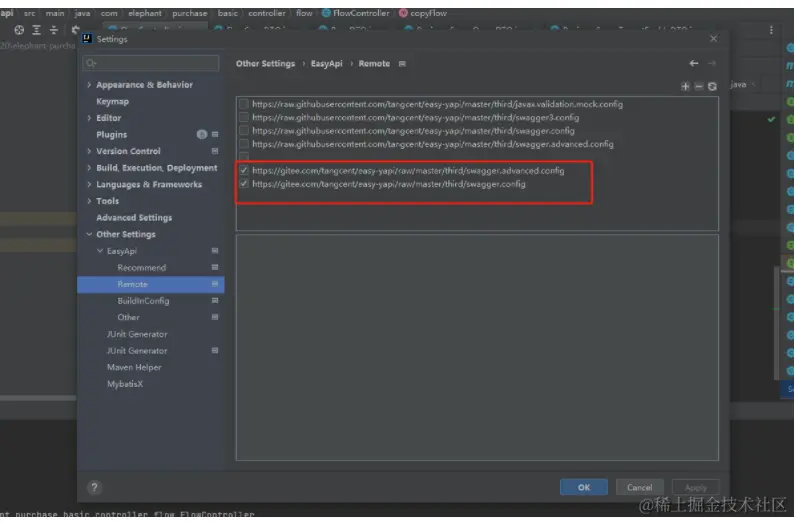Collapse Other Settings section arrow
This screenshot has width=795, height=522.
click(x=89, y=234)
